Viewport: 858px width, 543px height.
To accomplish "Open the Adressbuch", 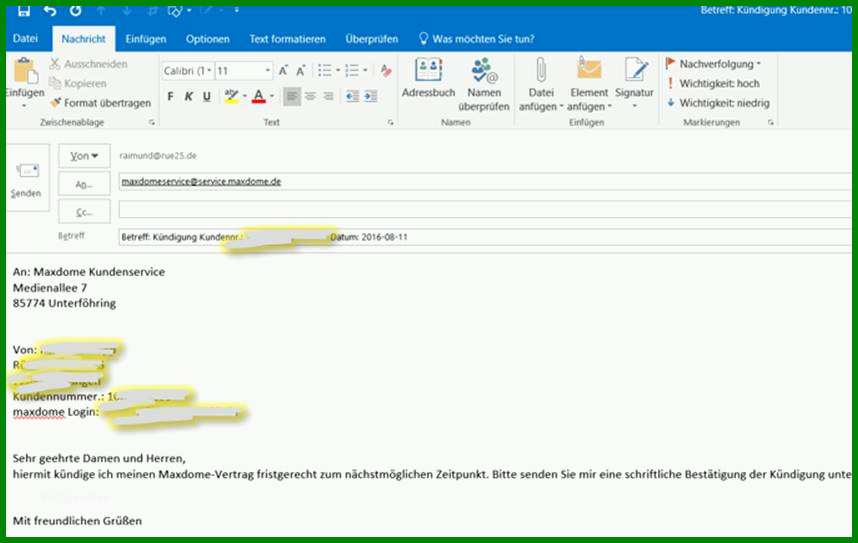I will [428, 78].
